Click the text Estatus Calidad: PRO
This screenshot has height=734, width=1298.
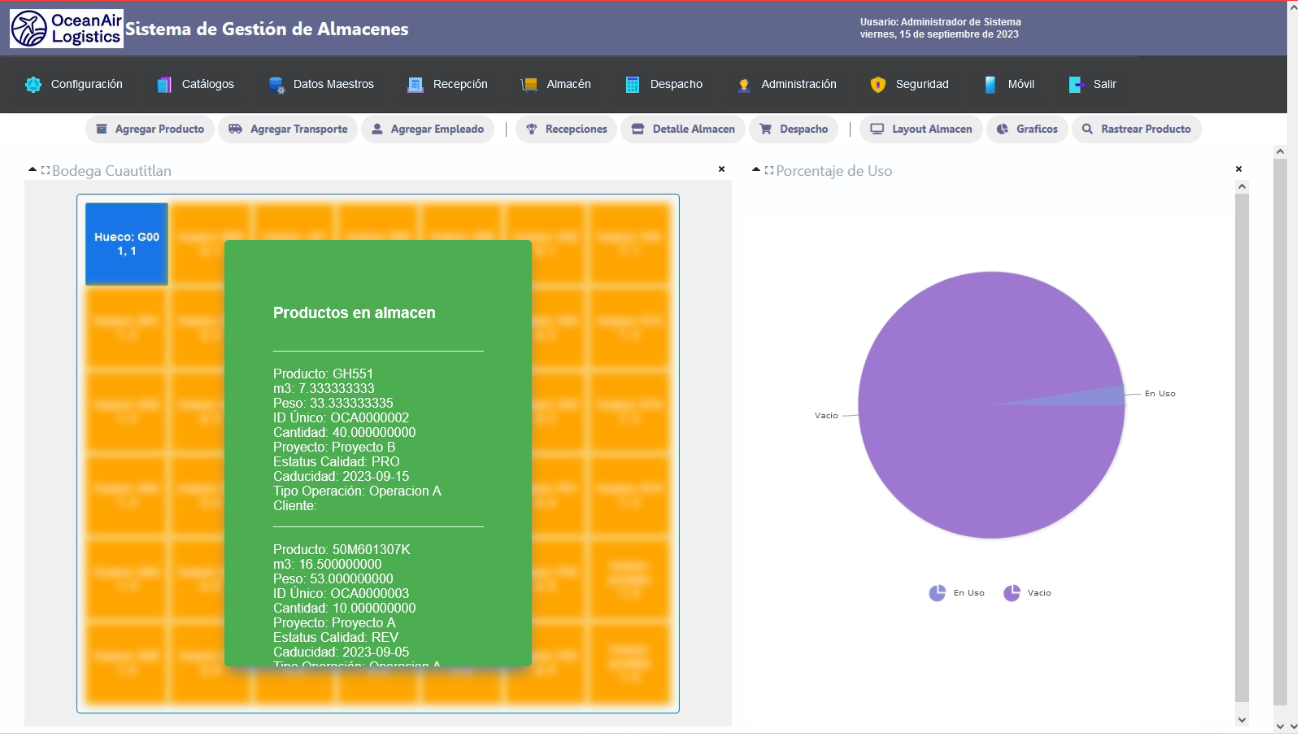tap(336, 462)
